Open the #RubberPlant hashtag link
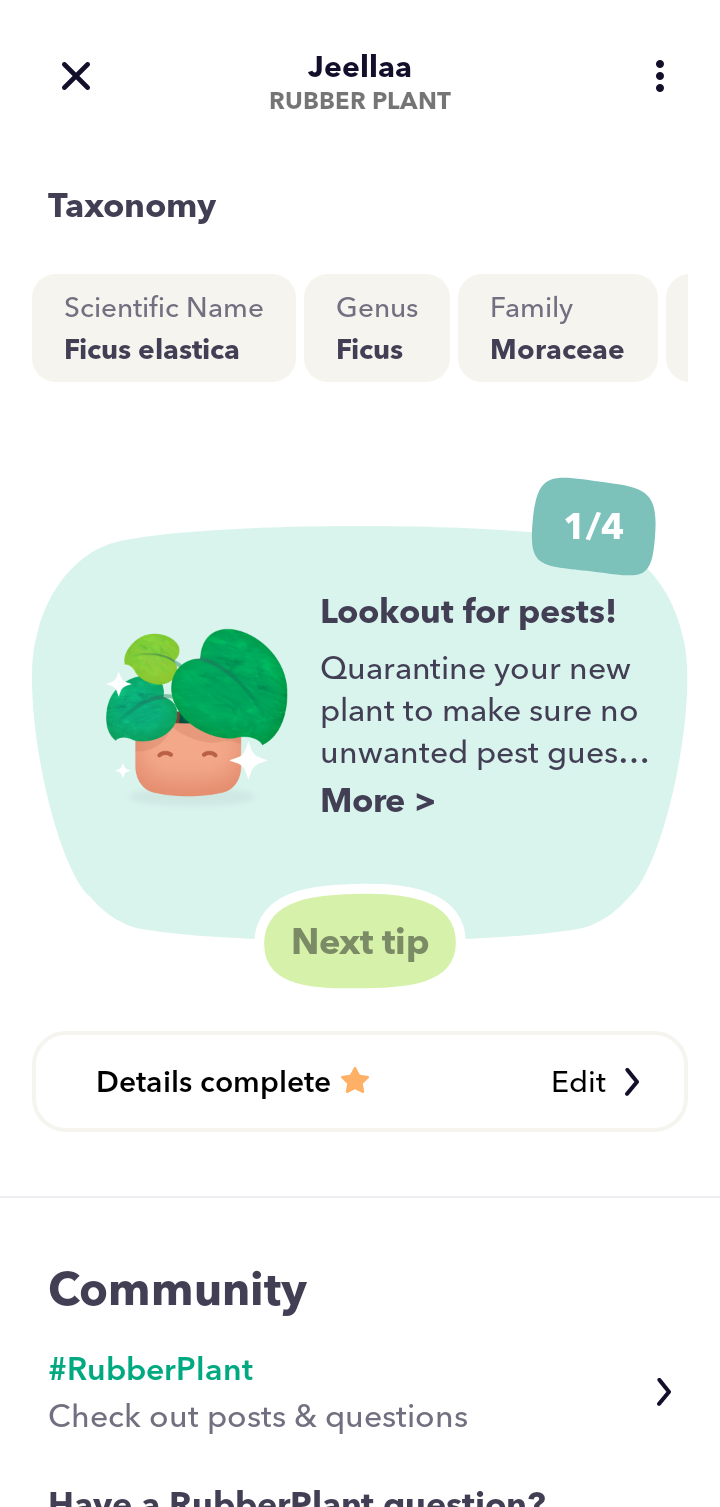The height and width of the screenshot is (1507, 720). click(x=151, y=1369)
